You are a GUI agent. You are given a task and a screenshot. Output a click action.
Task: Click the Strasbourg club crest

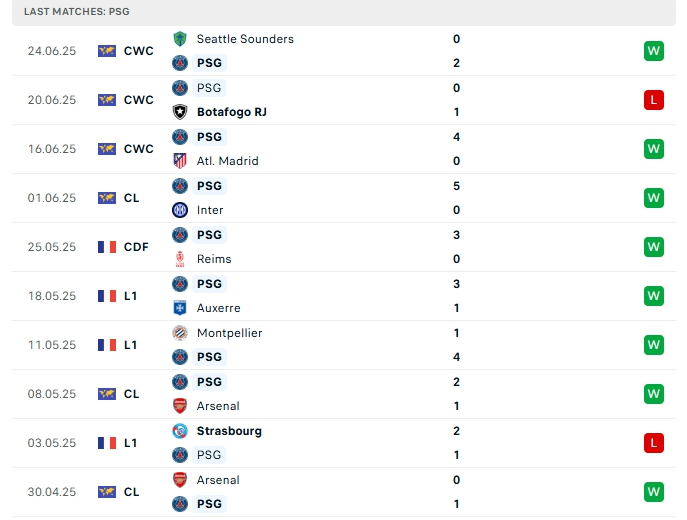tap(180, 431)
